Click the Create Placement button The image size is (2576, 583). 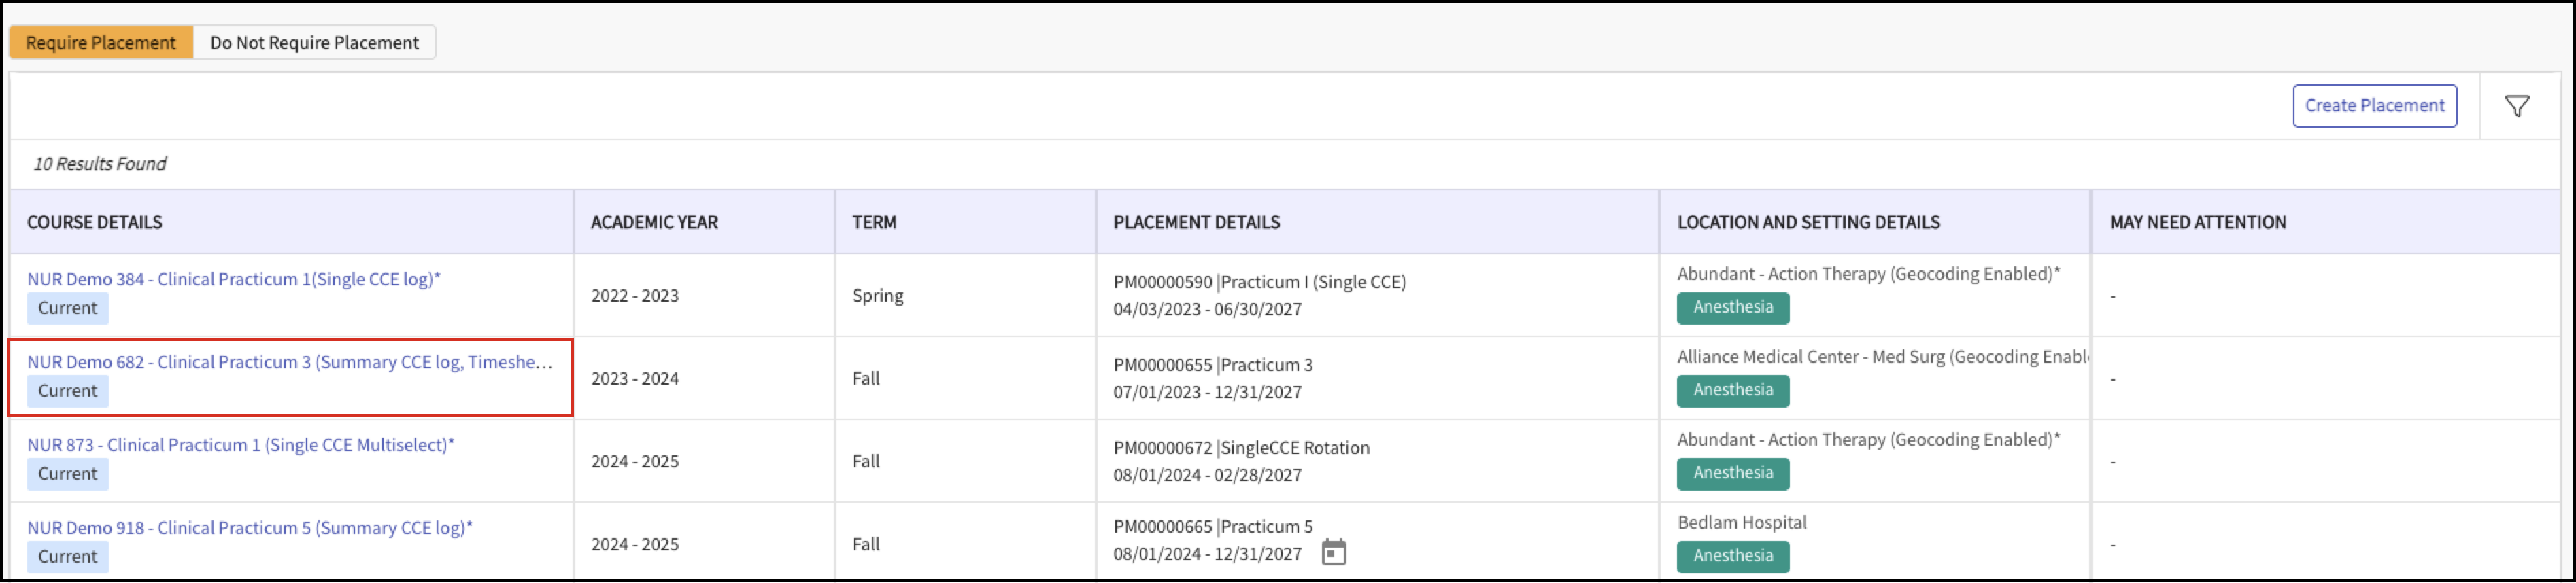[x=2373, y=106]
